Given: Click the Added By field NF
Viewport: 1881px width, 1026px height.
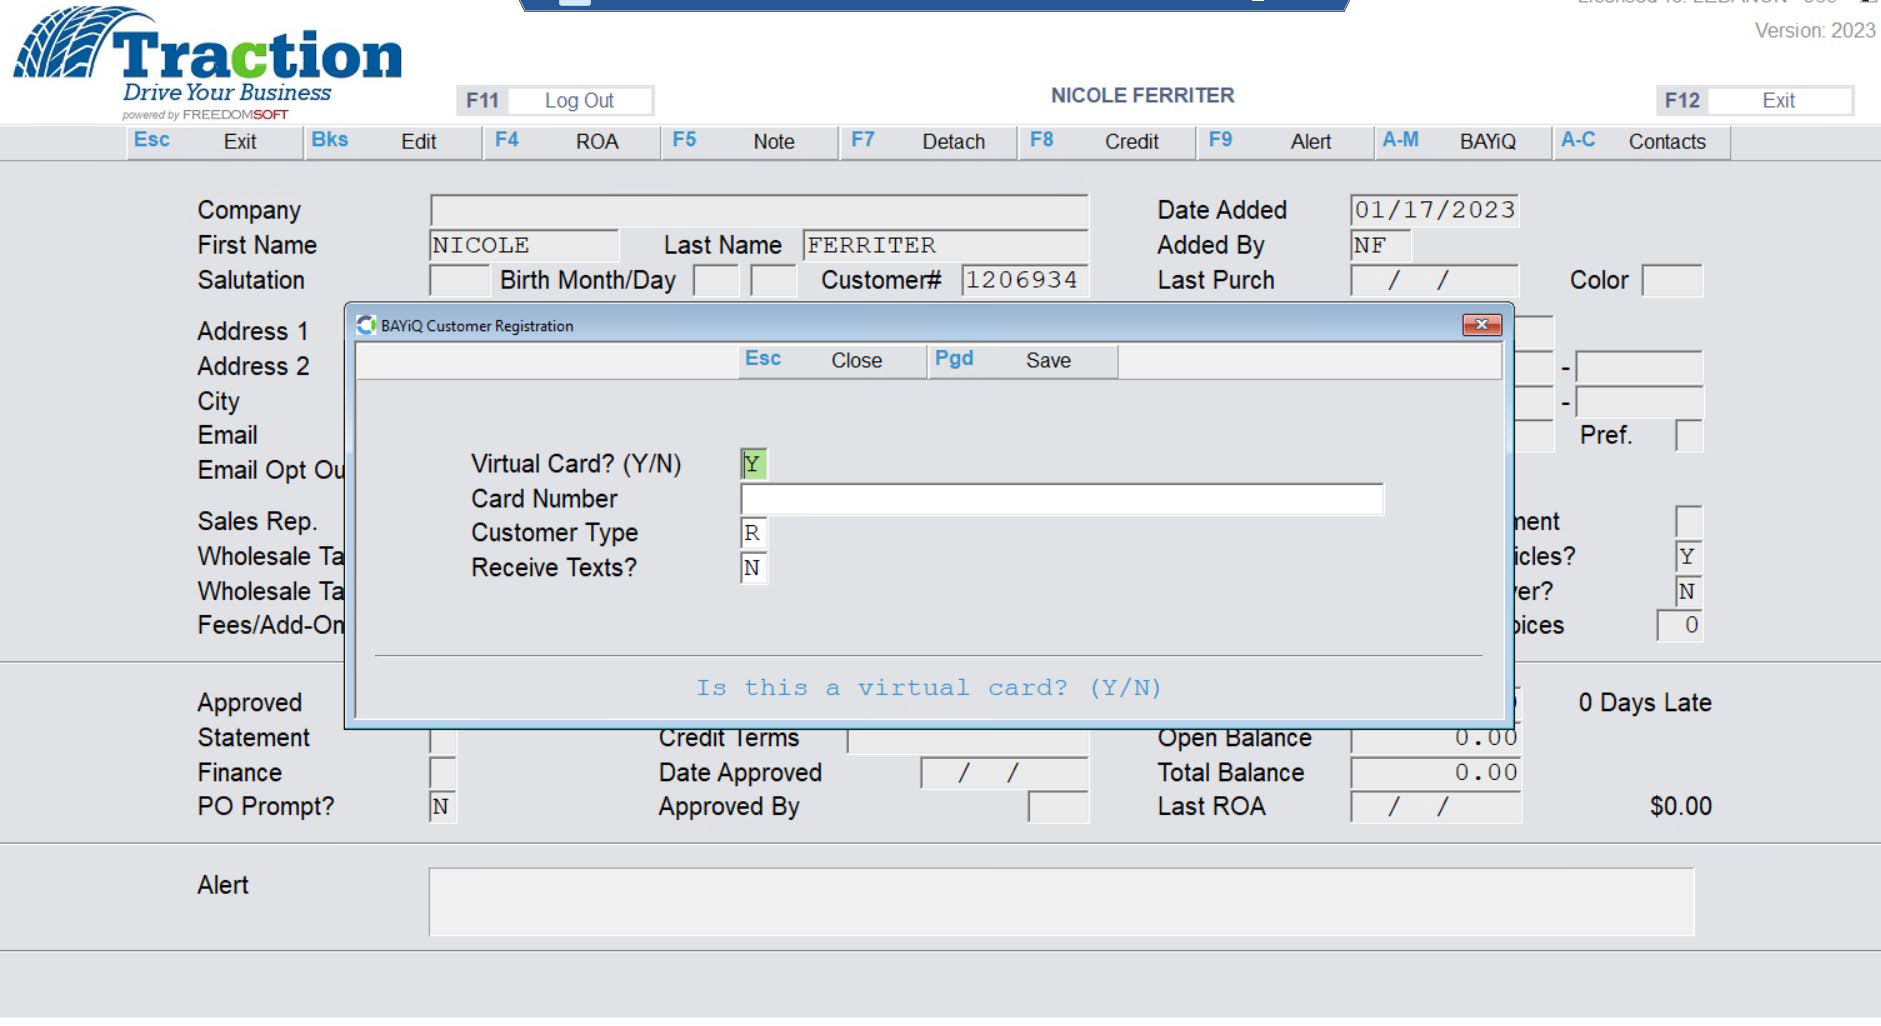Looking at the screenshot, I should (x=1380, y=245).
